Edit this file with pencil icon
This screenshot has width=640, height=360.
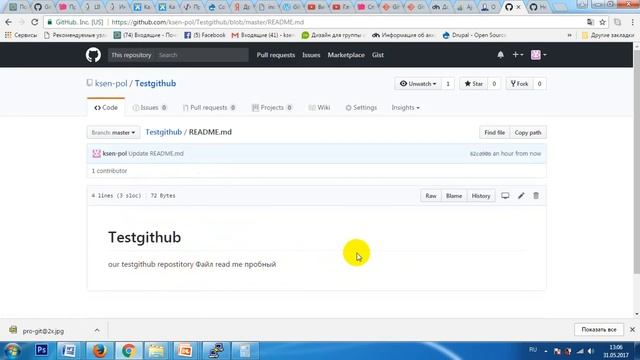pyautogui.click(x=521, y=196)
